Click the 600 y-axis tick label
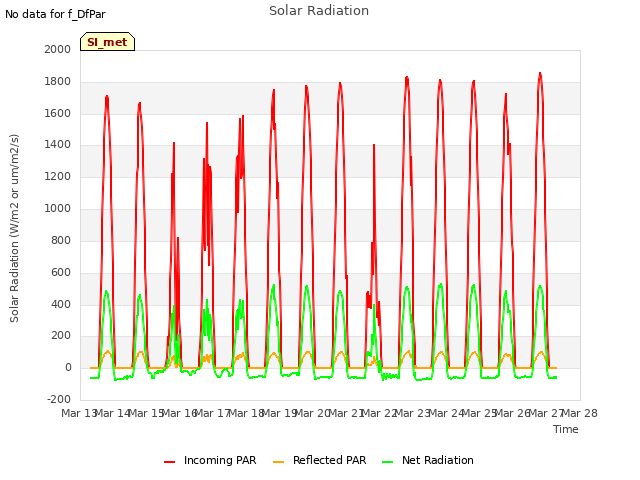Image resolution: width=640 pixels, height=480 pixels. coord(61,273)
